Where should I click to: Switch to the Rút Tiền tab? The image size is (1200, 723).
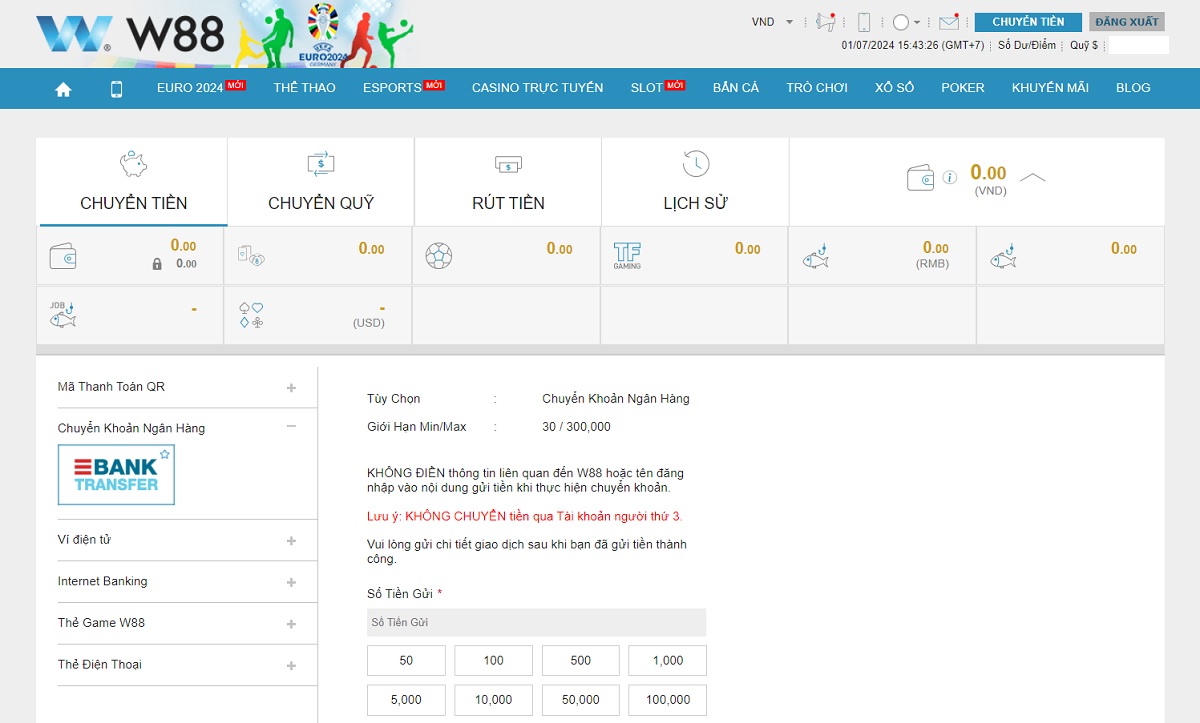(507, 182)
